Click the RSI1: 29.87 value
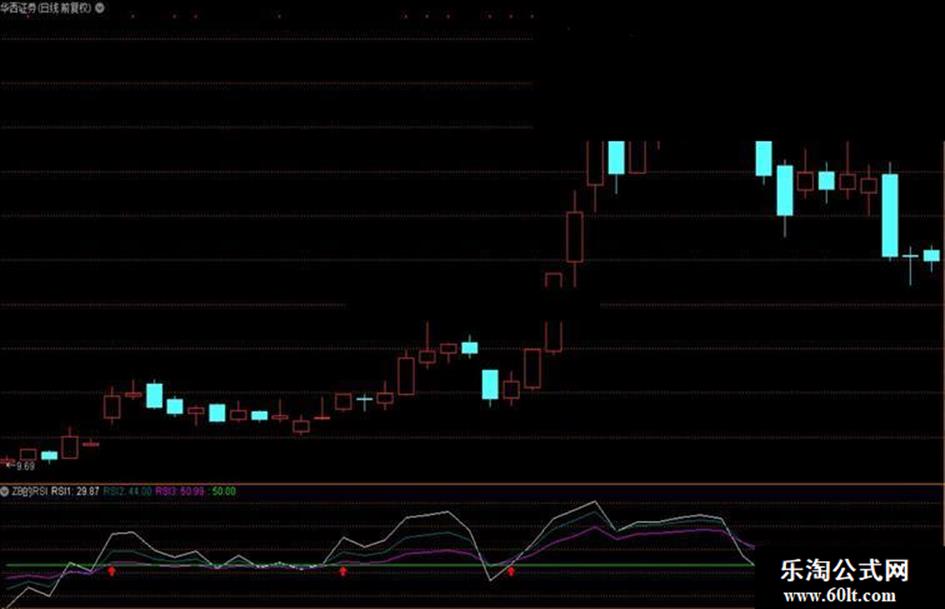This screenshot has height=609, width=945. pyautogui.click(x=75, y=491)
